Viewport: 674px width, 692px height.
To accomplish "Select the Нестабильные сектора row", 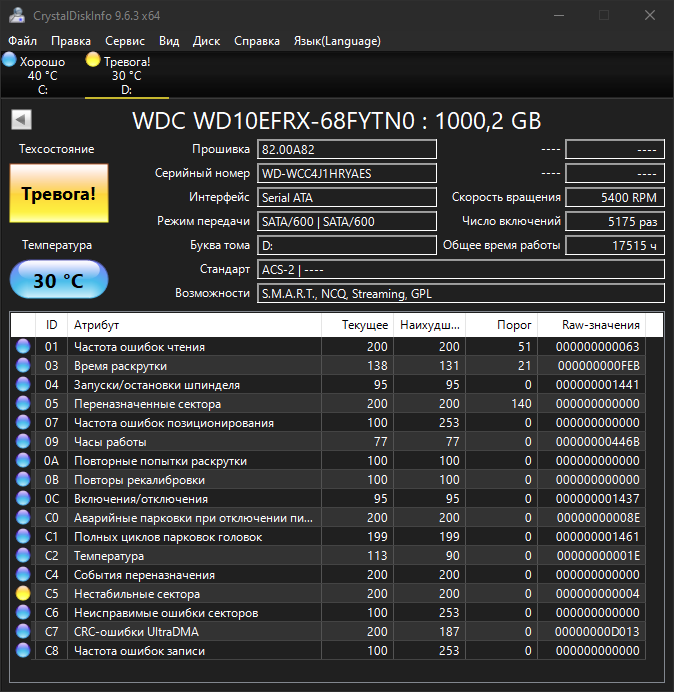I will click(x=328, y=594).
